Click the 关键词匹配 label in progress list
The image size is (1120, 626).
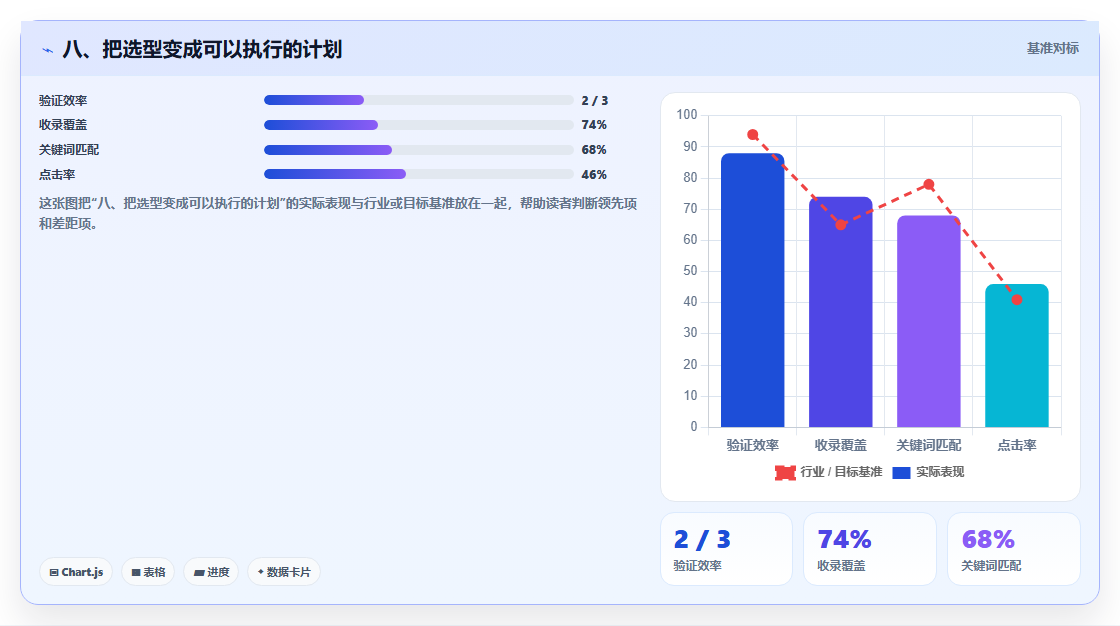[x=69, y=150]
